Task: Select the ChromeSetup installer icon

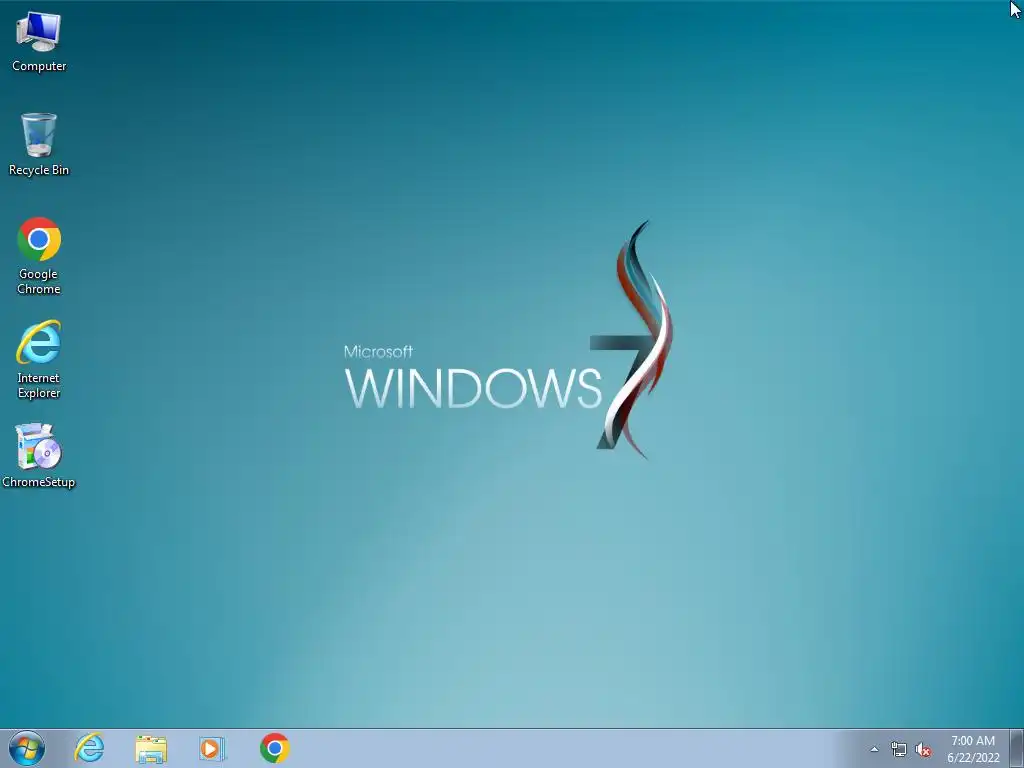Action: pyautogui.click(x=39, y=455)
